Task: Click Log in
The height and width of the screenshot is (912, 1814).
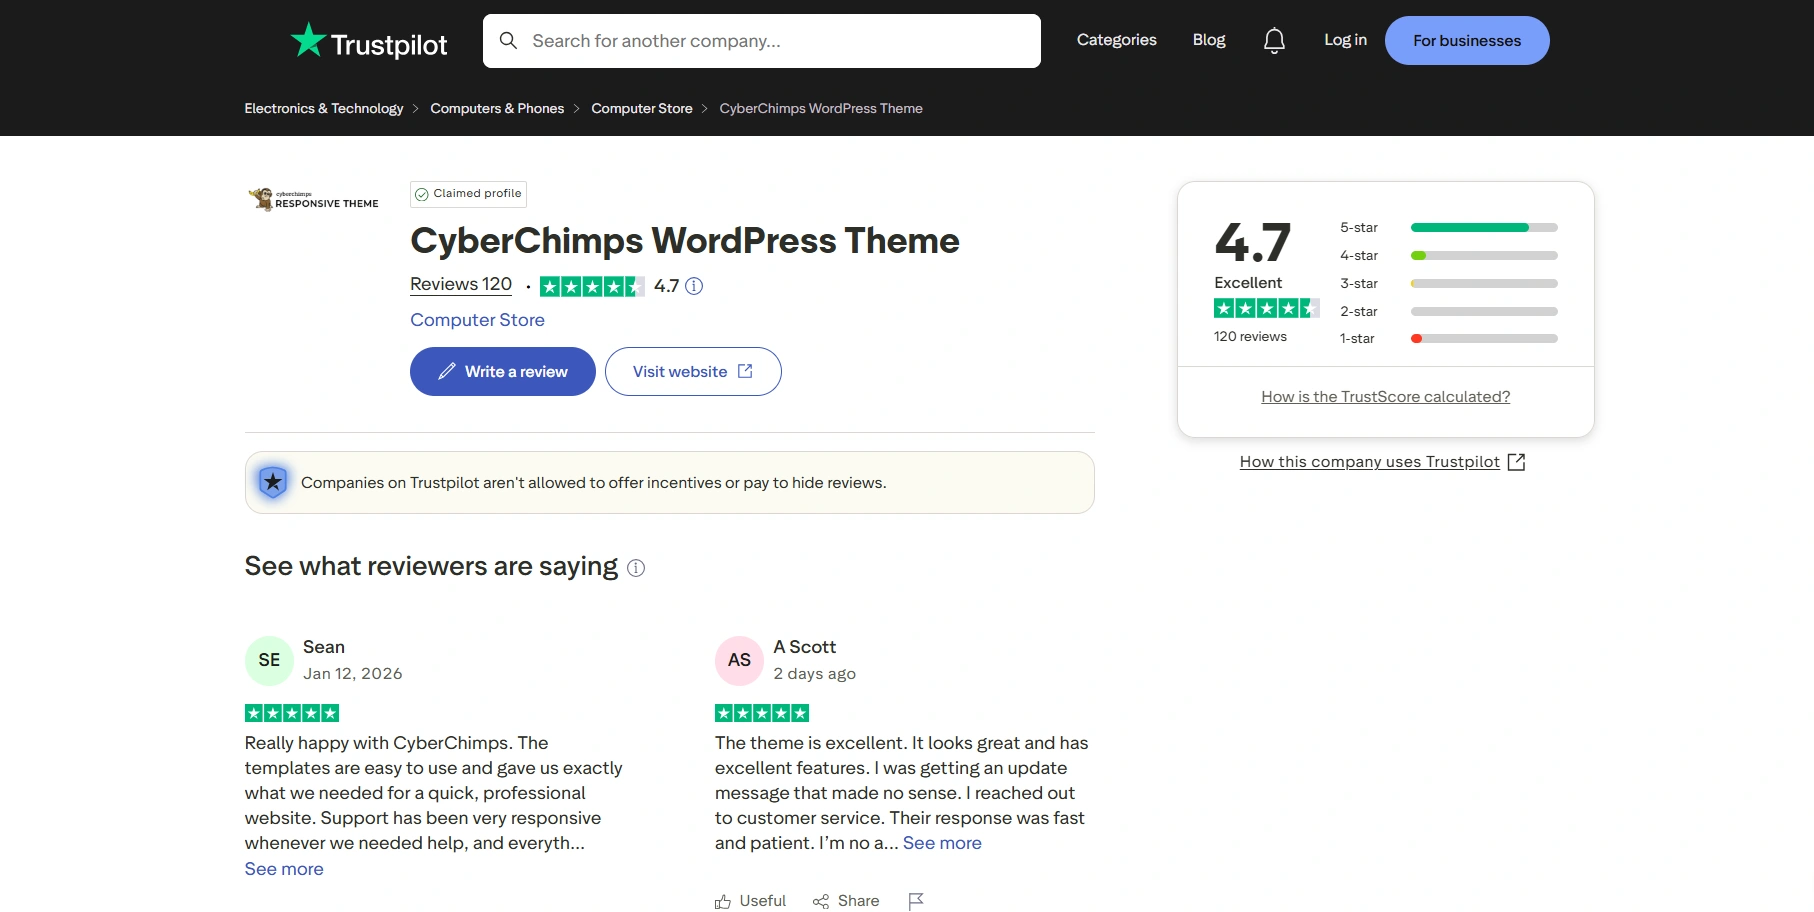Action: pyautogui.click(x=1345, y=40)
